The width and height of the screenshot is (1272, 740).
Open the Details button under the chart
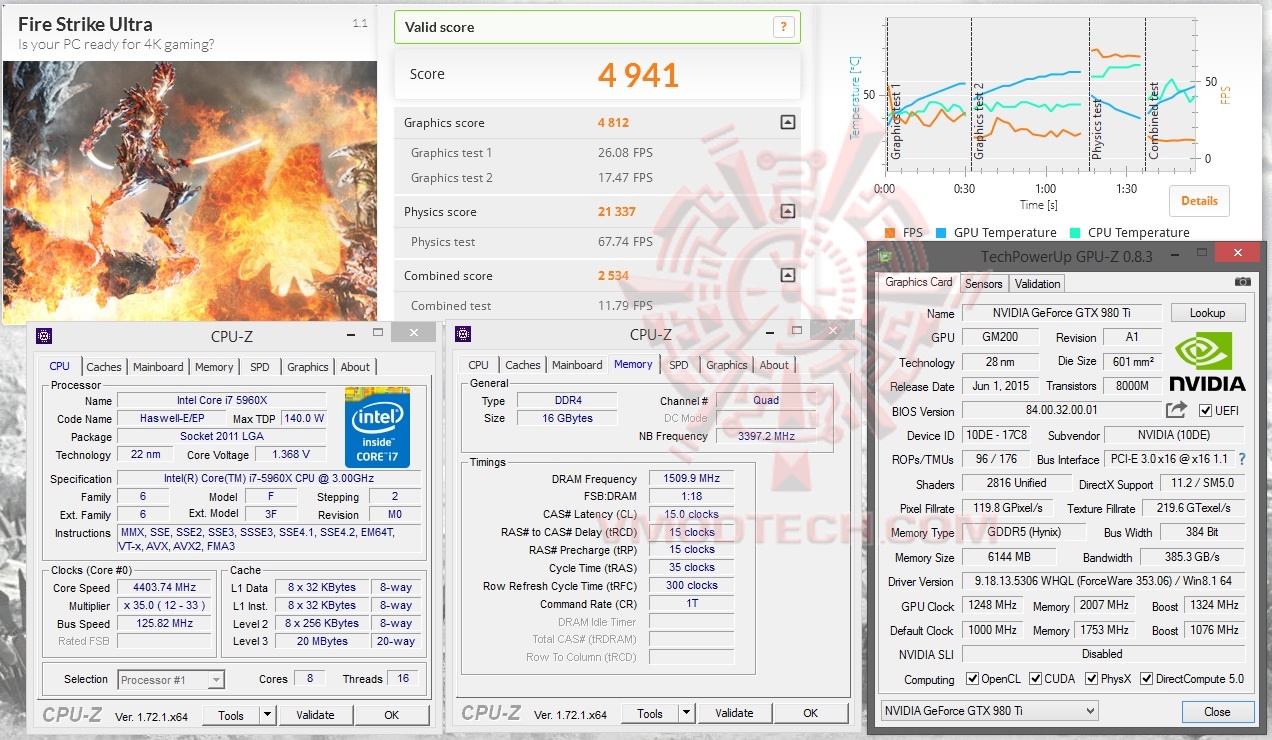[x=1199, y=200]
